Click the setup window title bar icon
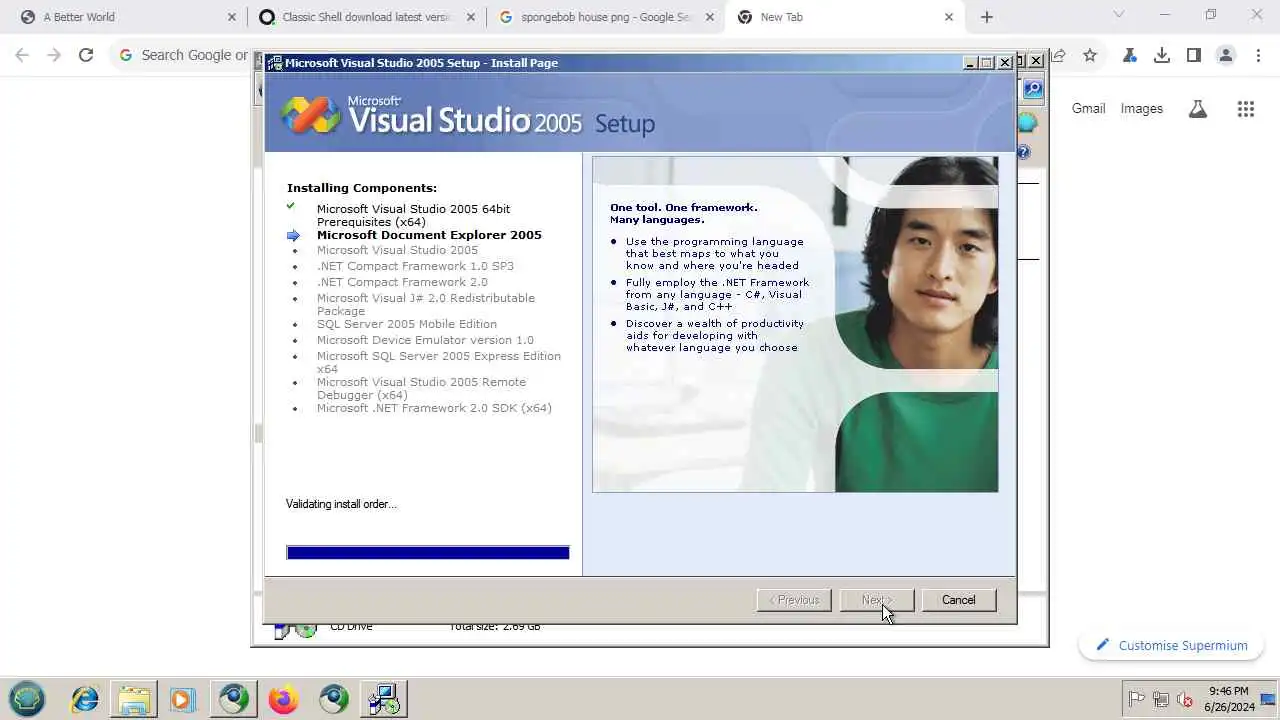Image resolution: width=1280 pixels, height=720 pixels. click(274, 62)
